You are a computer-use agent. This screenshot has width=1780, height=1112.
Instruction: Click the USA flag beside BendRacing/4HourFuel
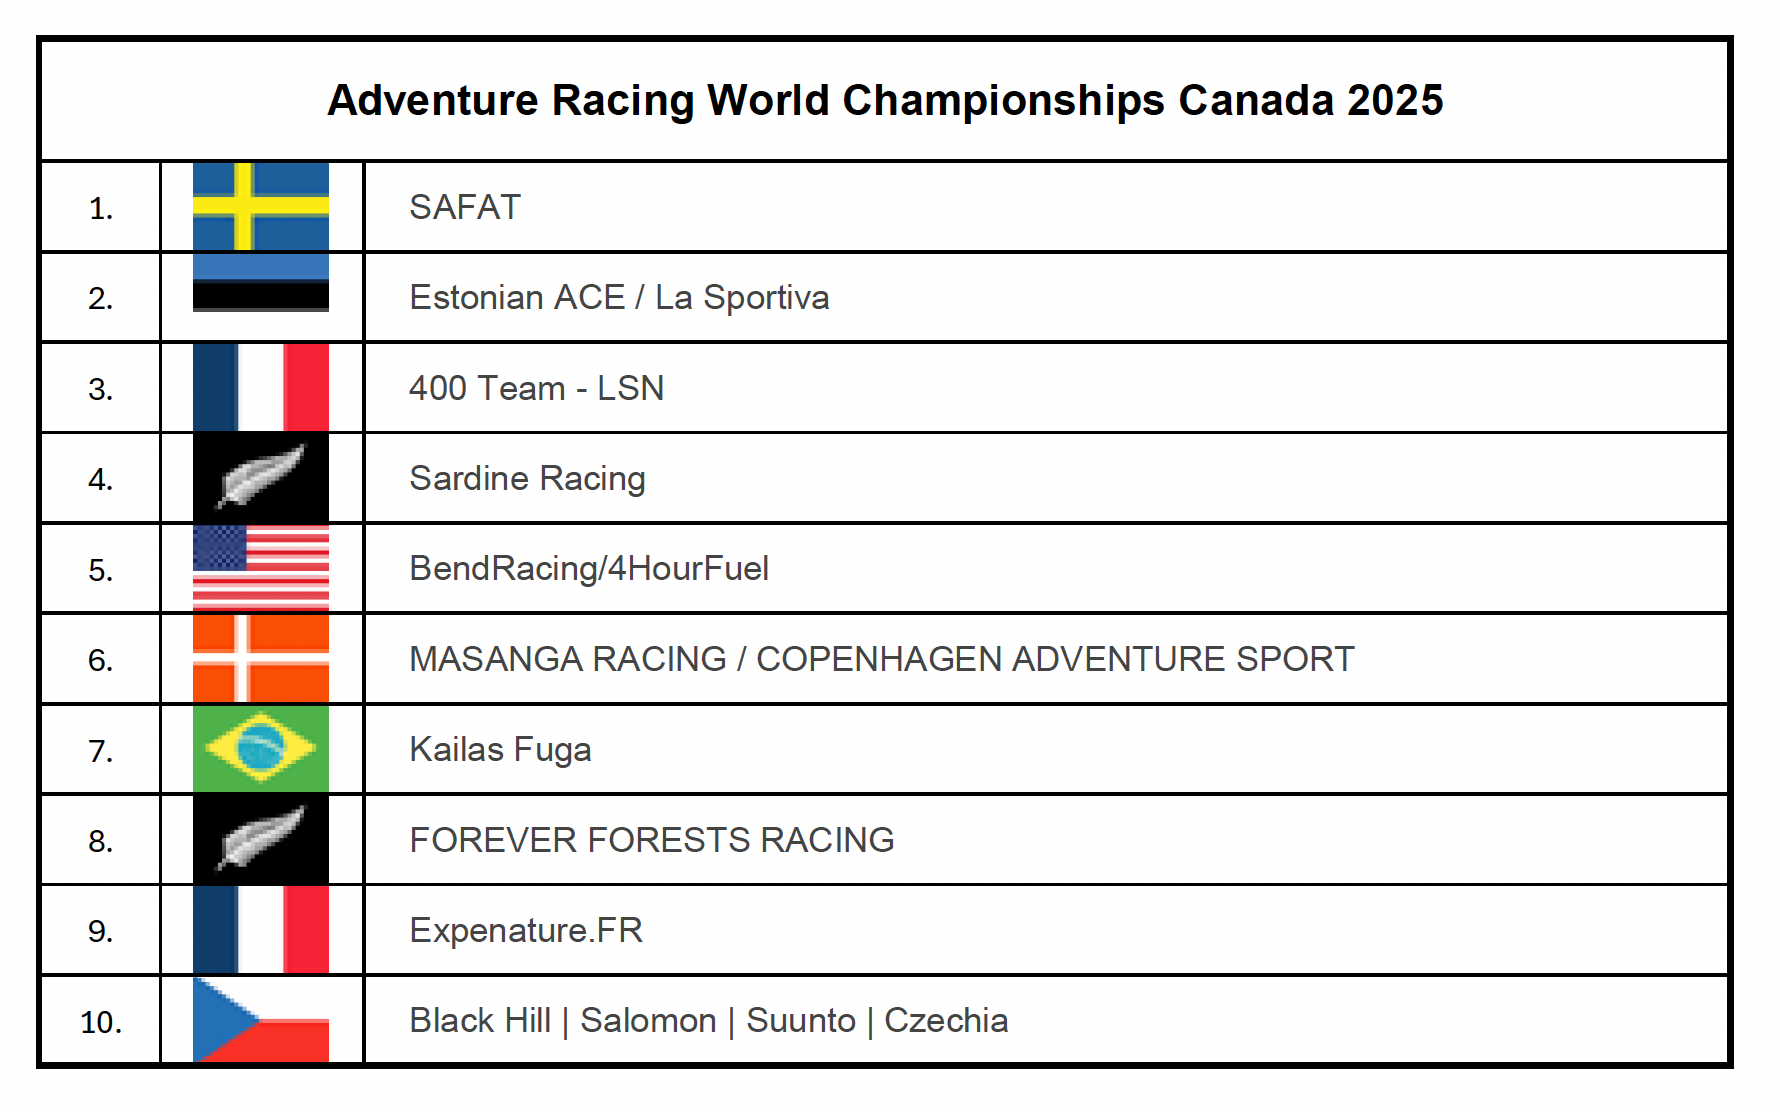tap(260, 567)
